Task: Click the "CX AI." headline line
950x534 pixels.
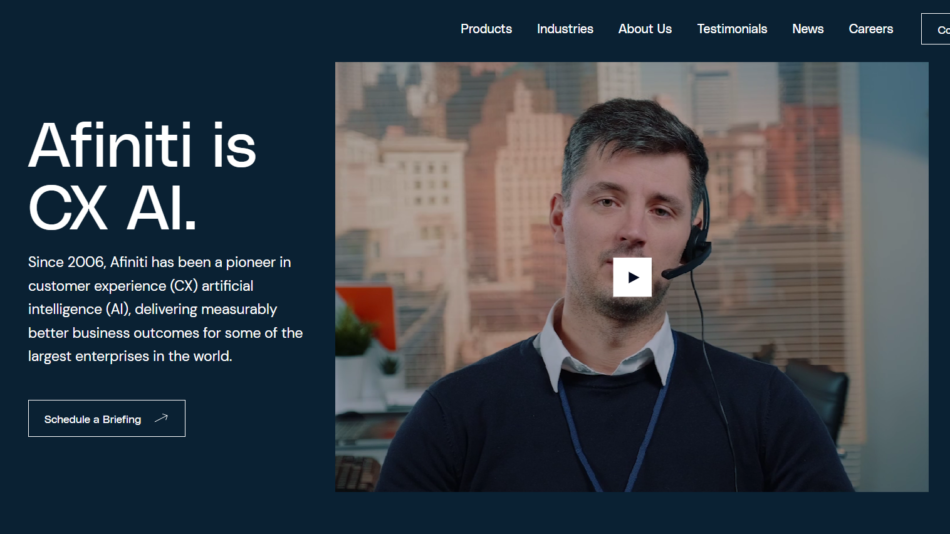Action: [112, 208]
